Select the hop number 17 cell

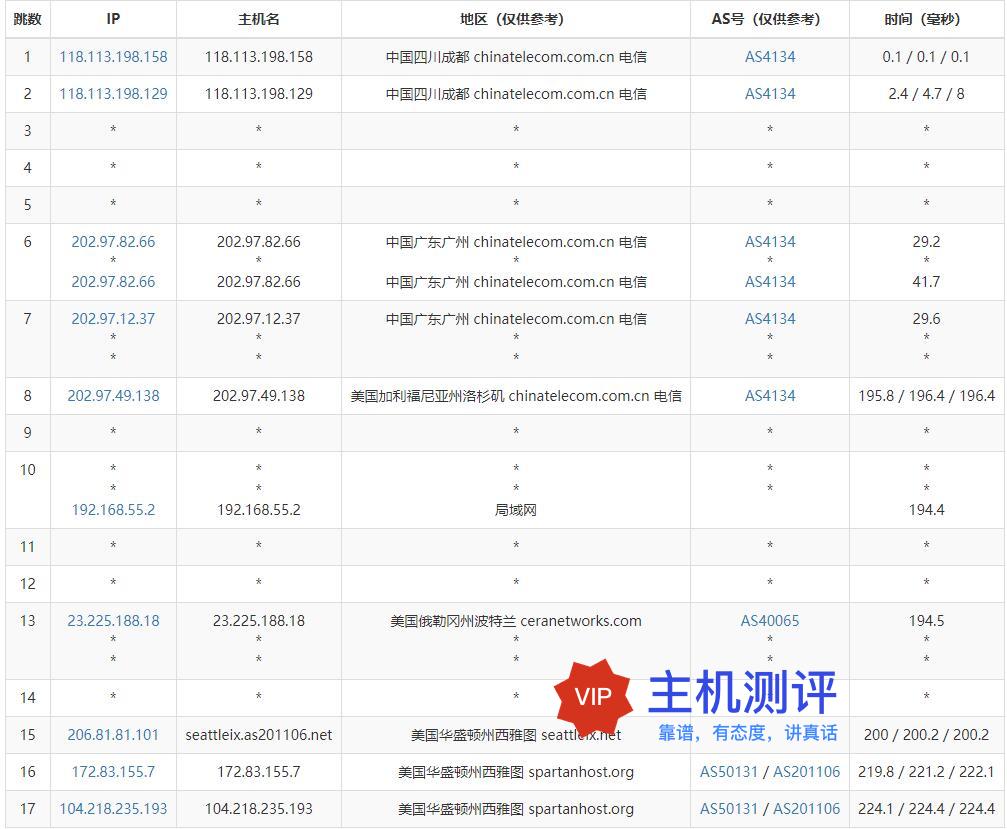[x=28, y=808]
